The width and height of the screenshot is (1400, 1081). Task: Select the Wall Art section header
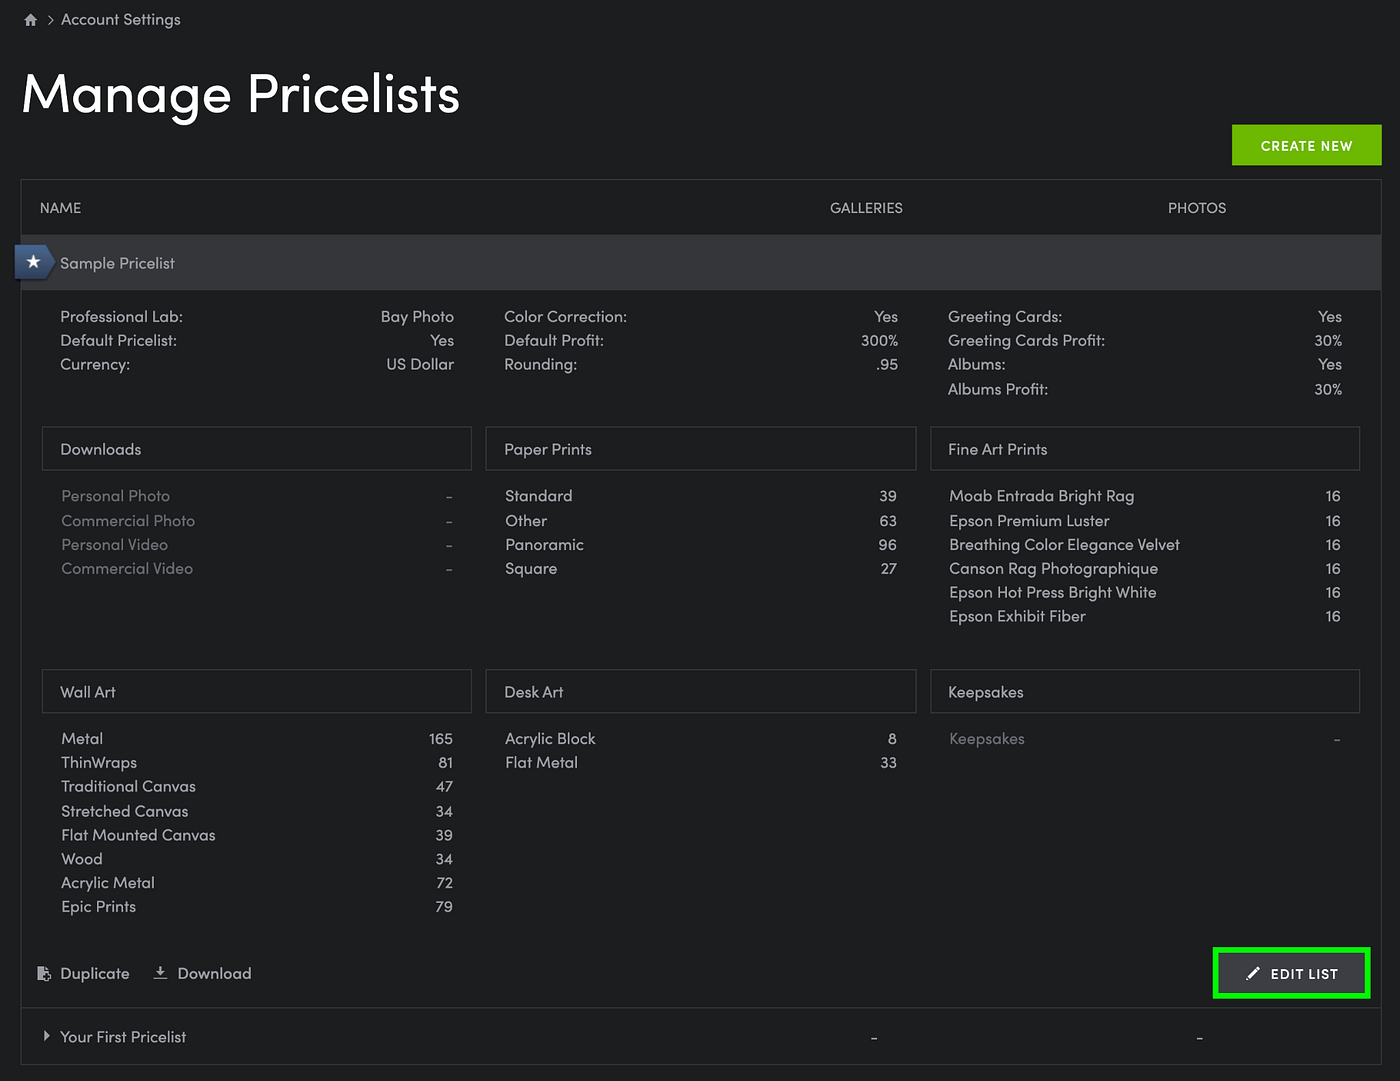(x=256, y=692)
